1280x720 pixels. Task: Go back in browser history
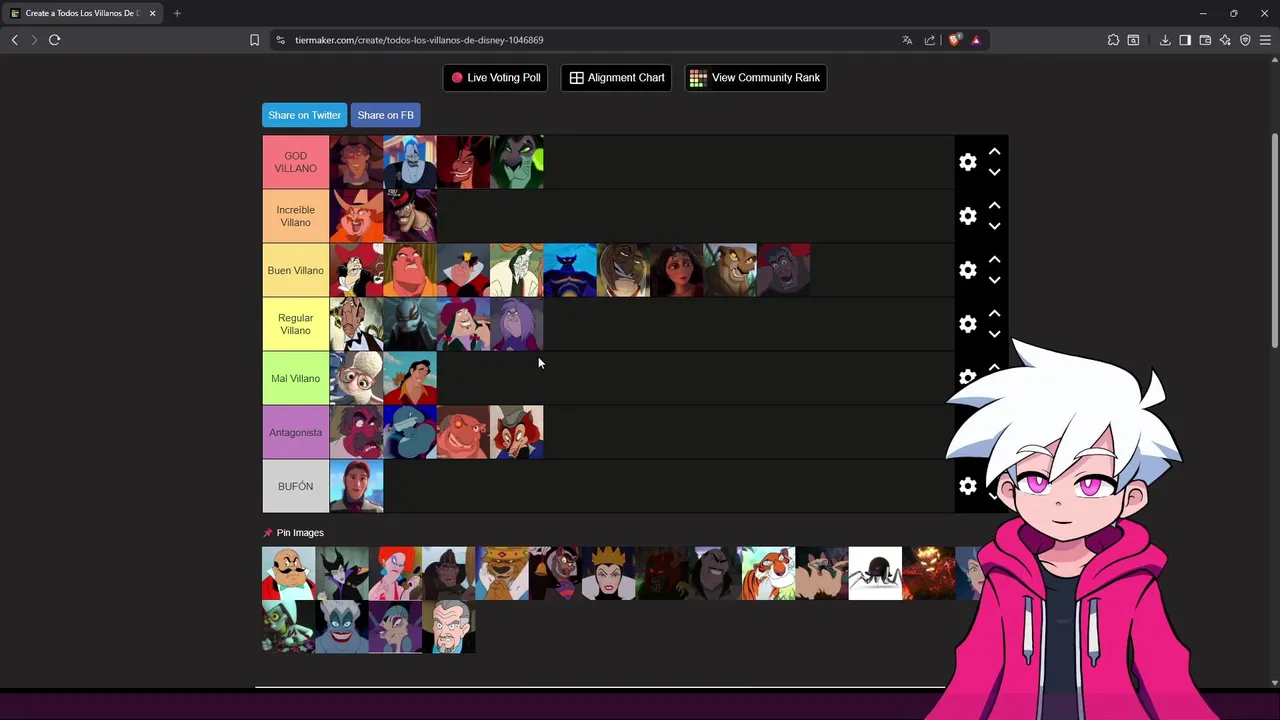tap(14, 40)
